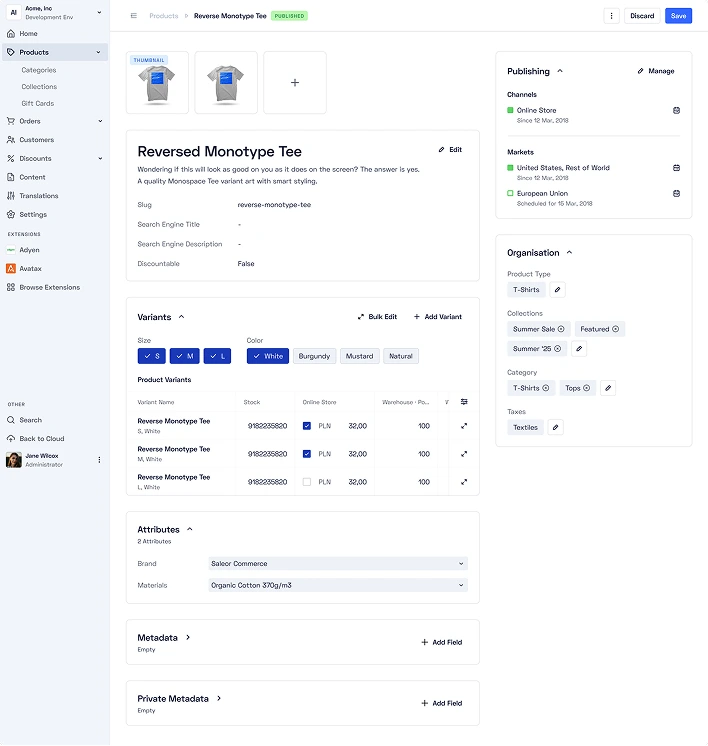Open calendar icon for Online Store channel

pyautogui.click(x=676, y=110)
